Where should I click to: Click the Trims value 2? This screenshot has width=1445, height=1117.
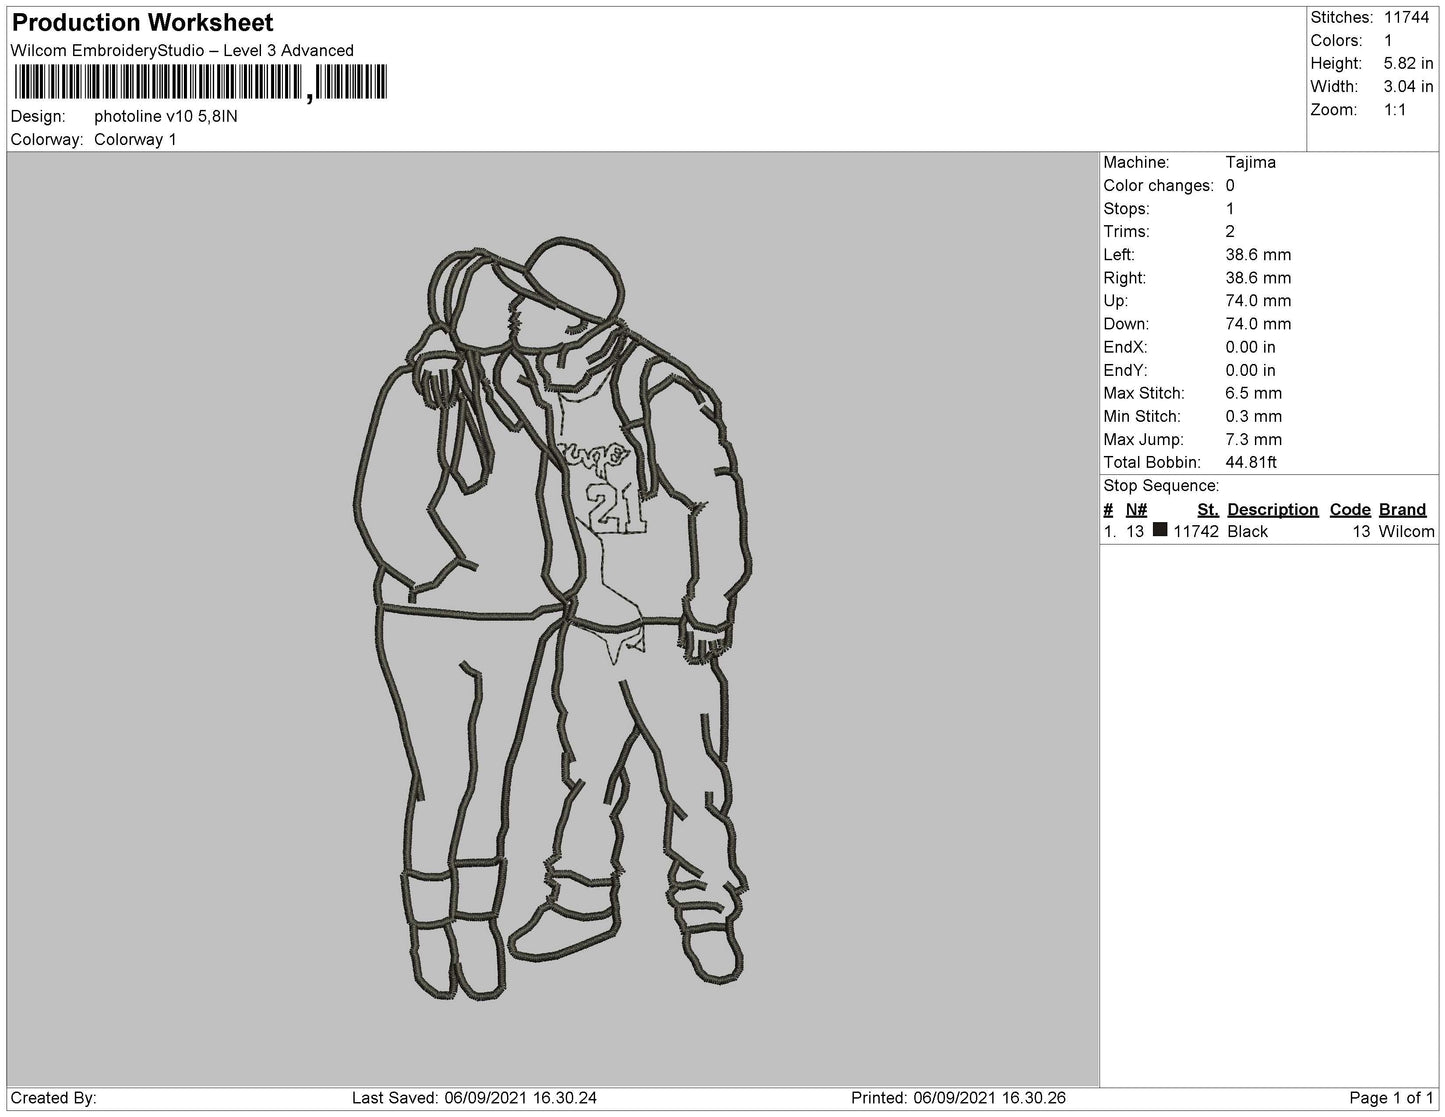(1230, 231)
